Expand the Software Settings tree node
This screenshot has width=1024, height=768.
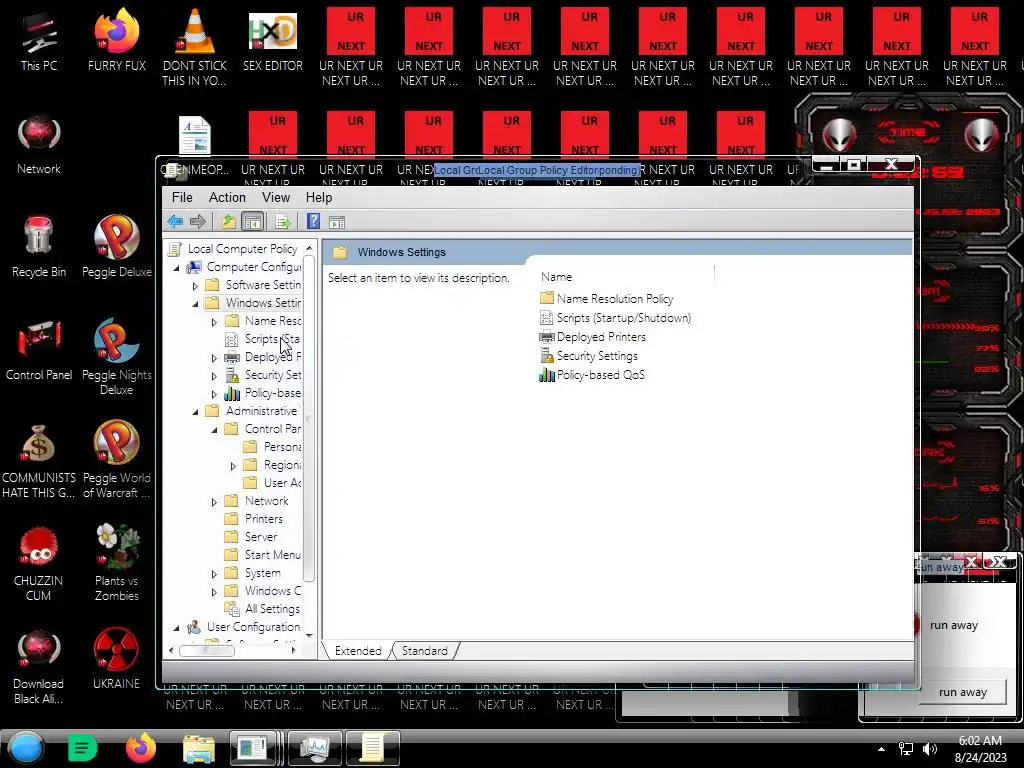(195, 285)
